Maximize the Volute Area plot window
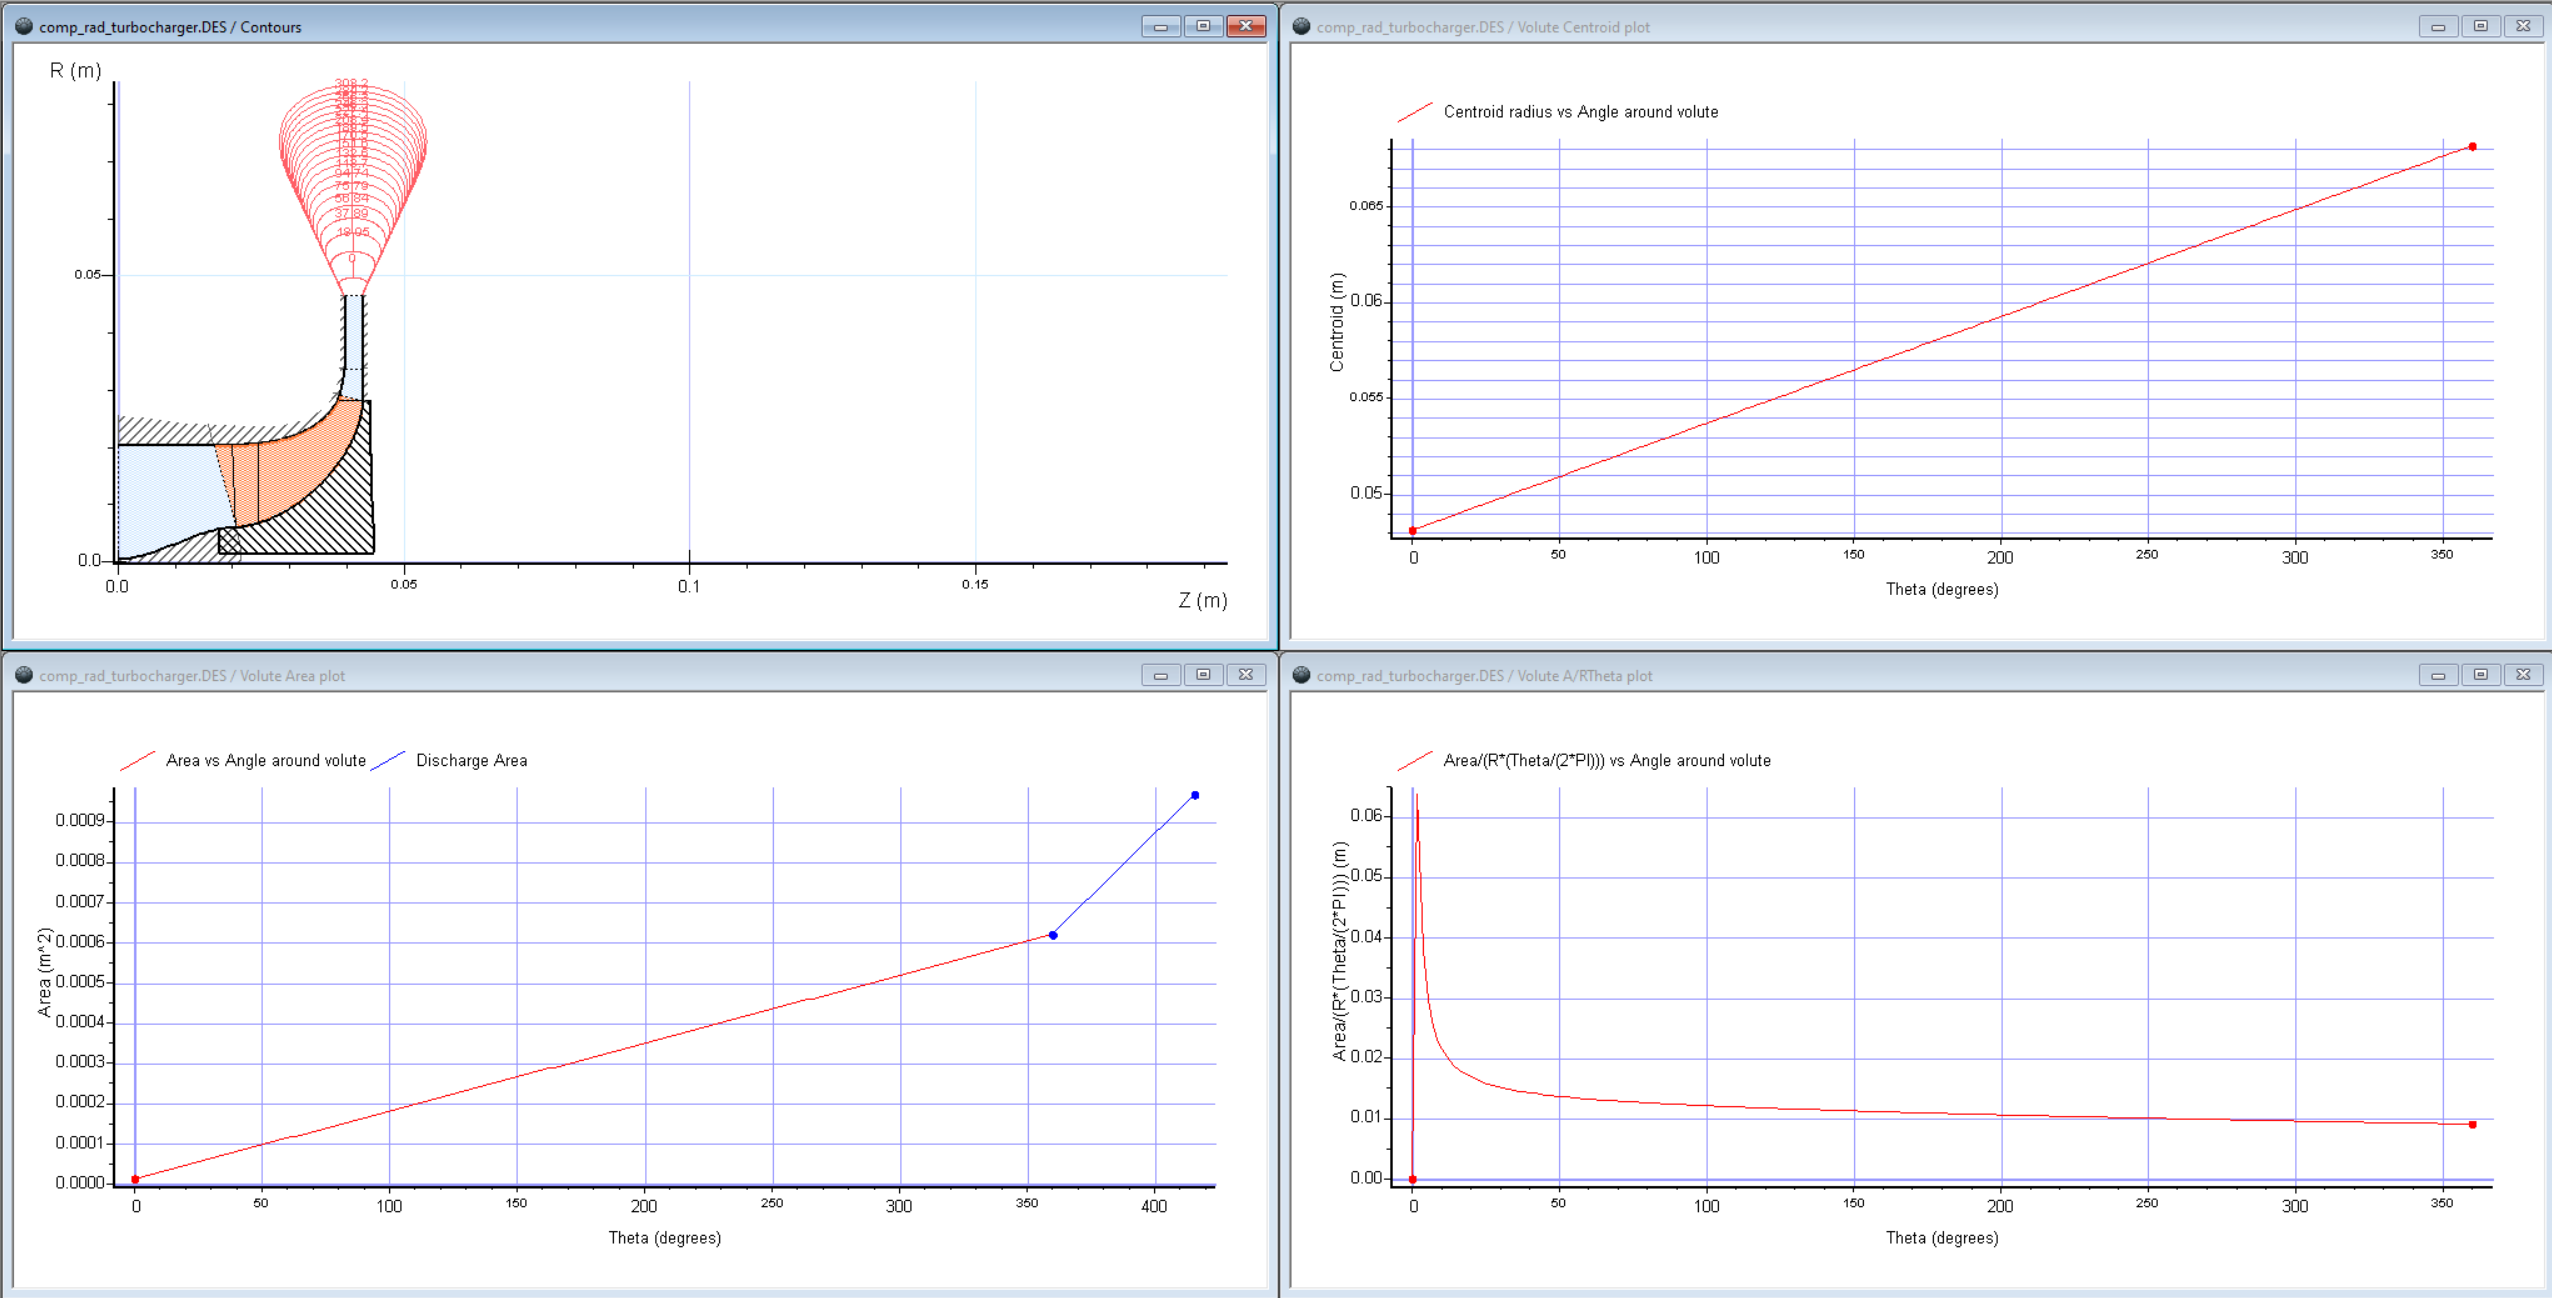This screenshot has height=1298, width=2552. pyautogui.click(x=1203, y=675)
